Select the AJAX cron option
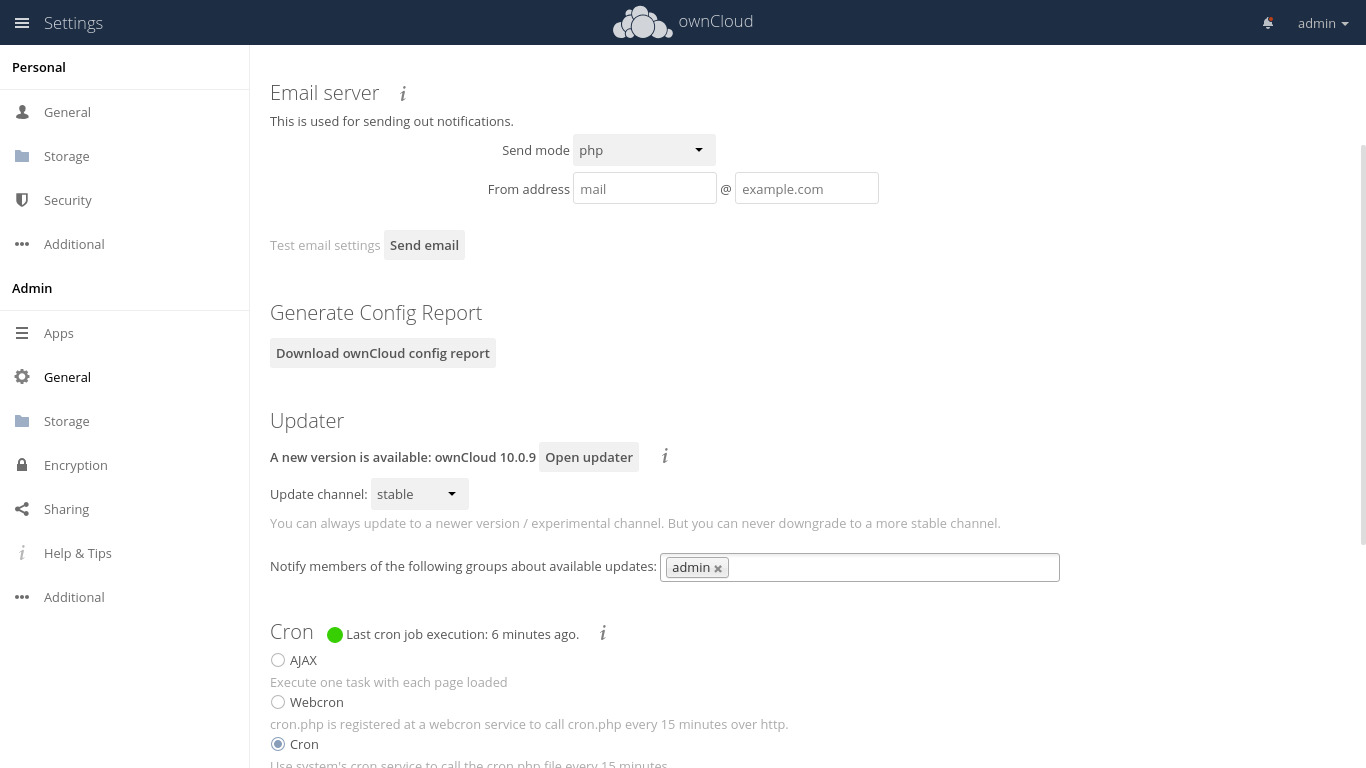The image size is (1366, 768). pos(278,660)
